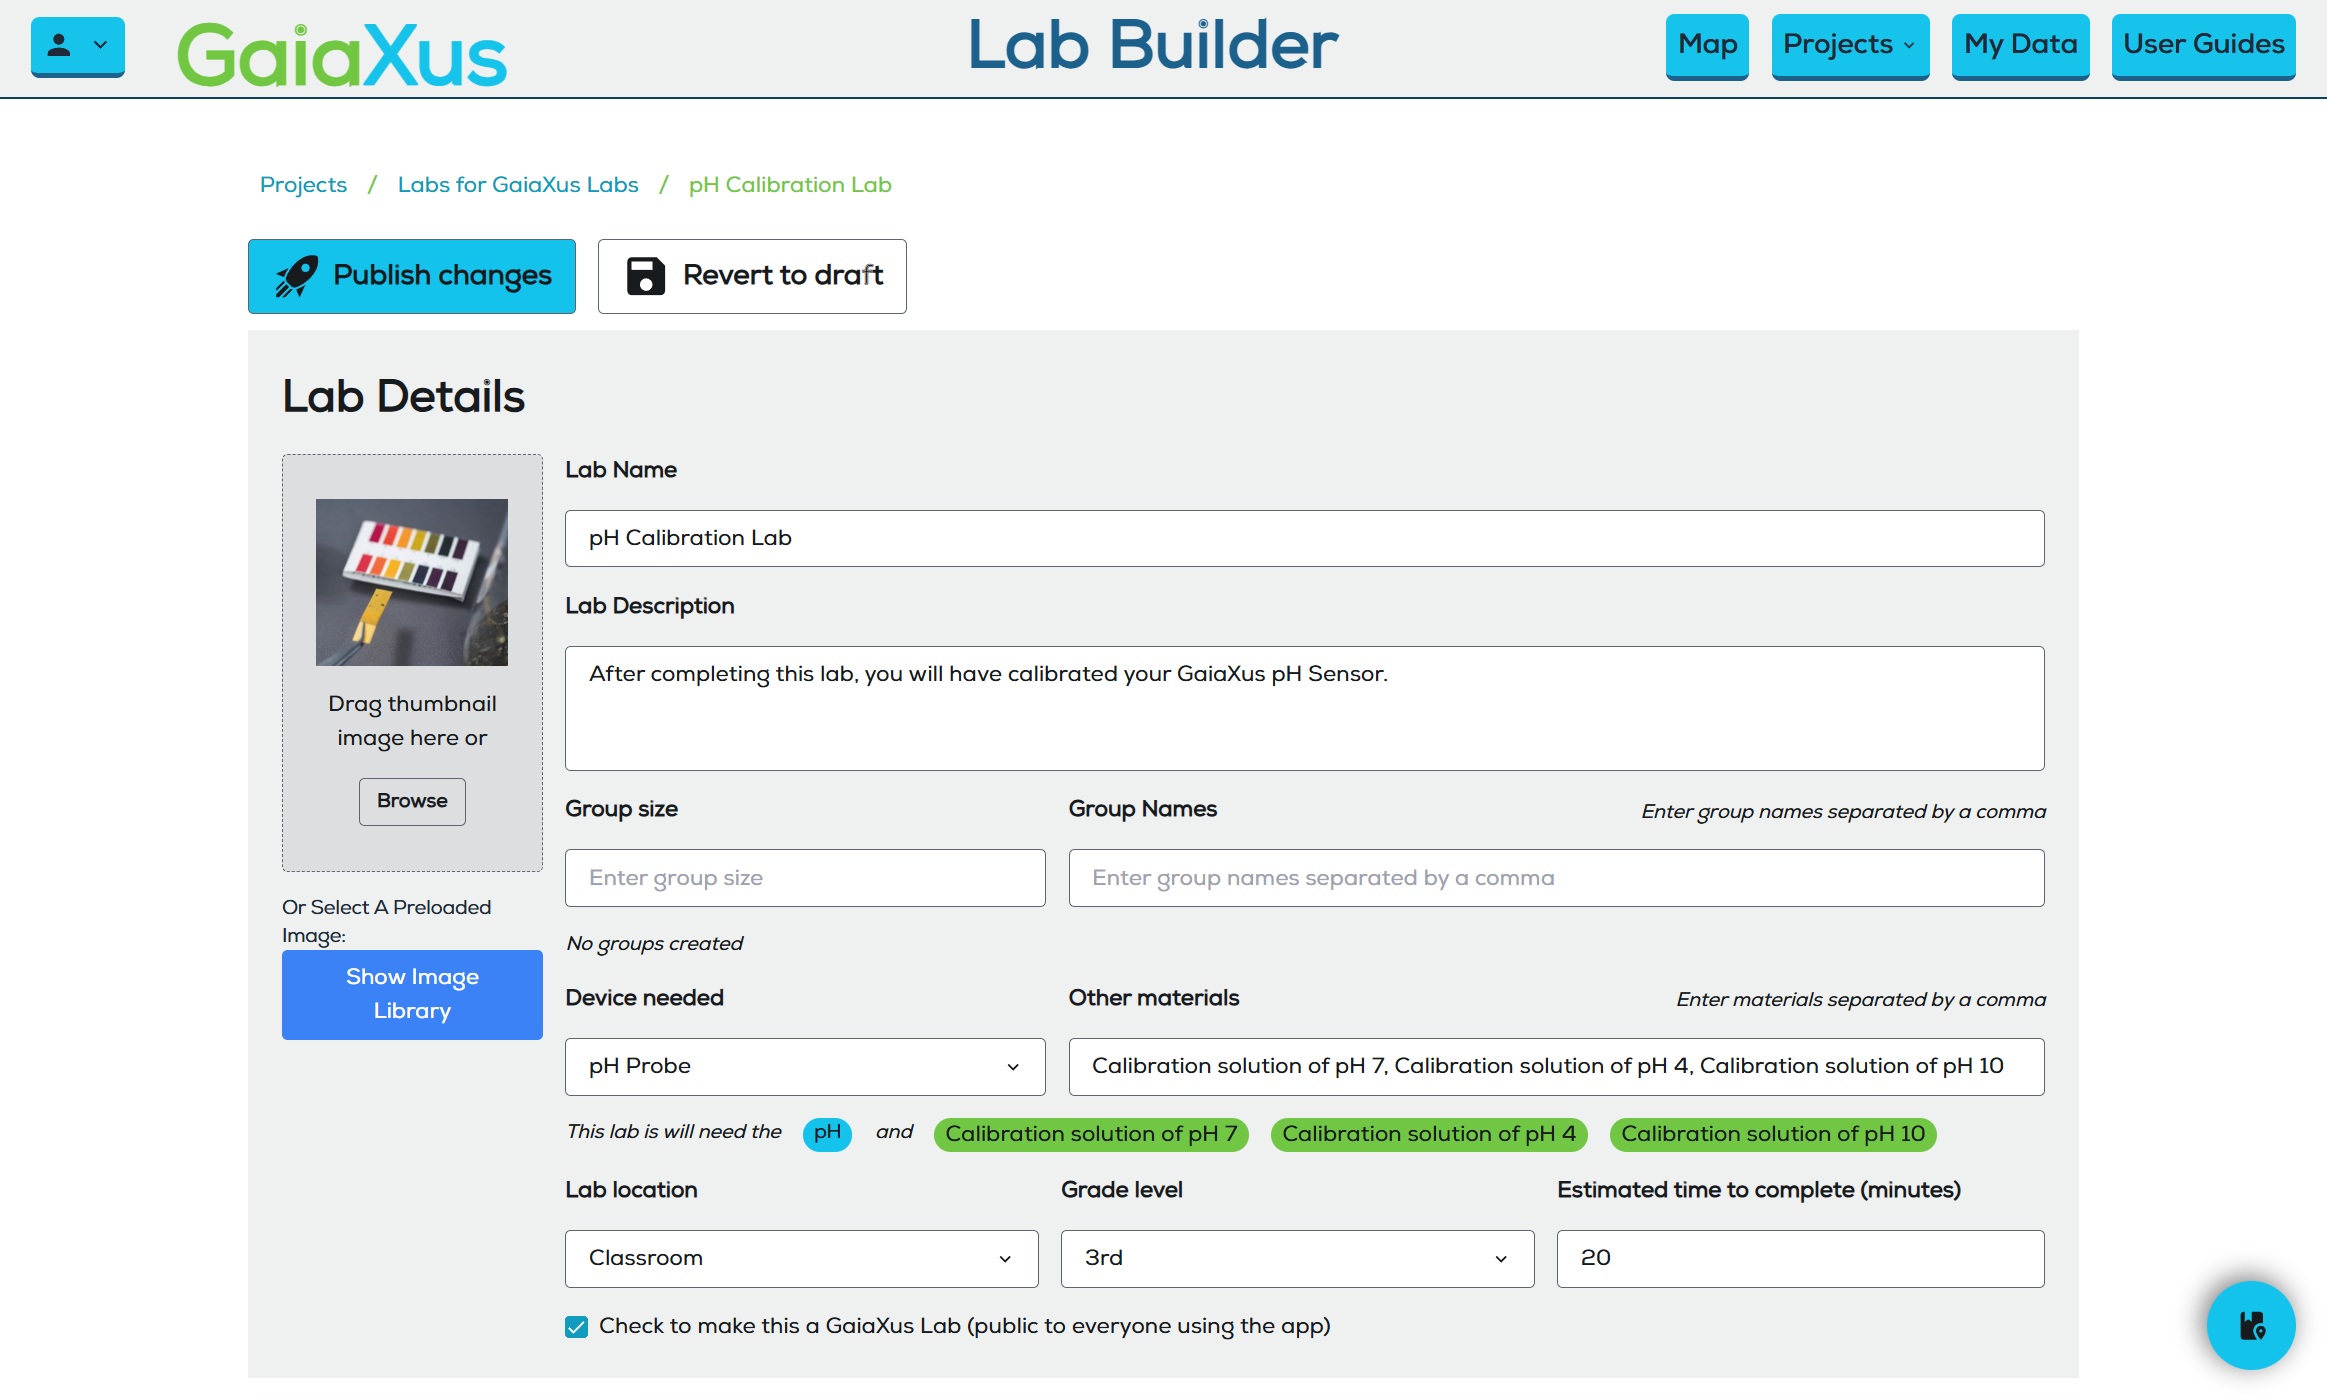Go to the Map page
The width and height of the screenshot is (2327, 1399).
pyautogui.click(x=1707, y=45)
